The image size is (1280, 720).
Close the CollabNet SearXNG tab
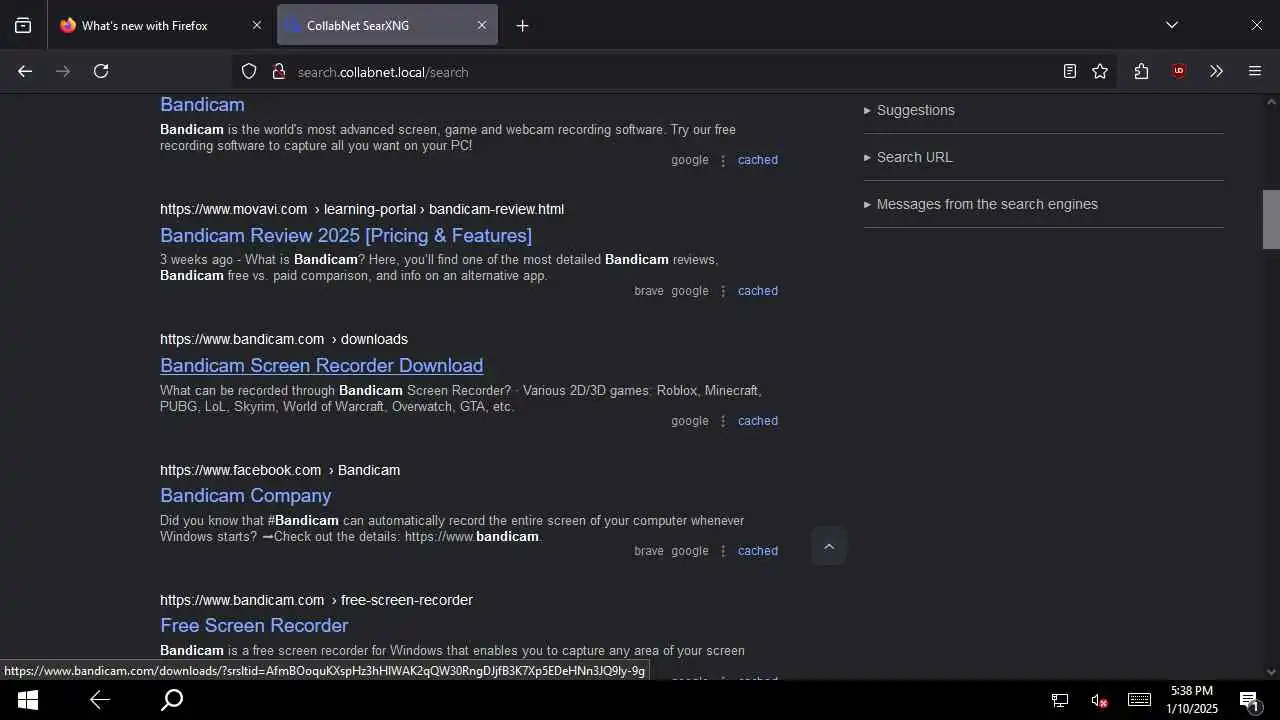(481, 26)
